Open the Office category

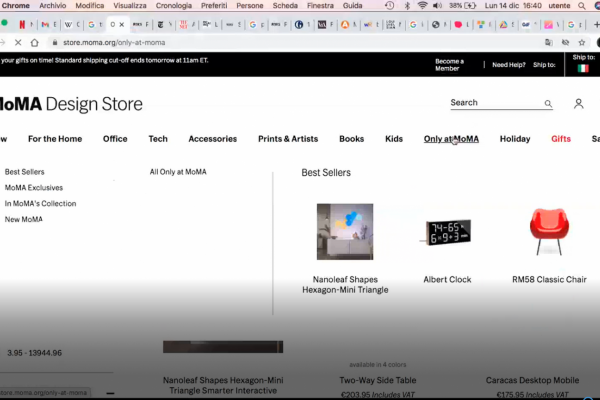(115, 139)
